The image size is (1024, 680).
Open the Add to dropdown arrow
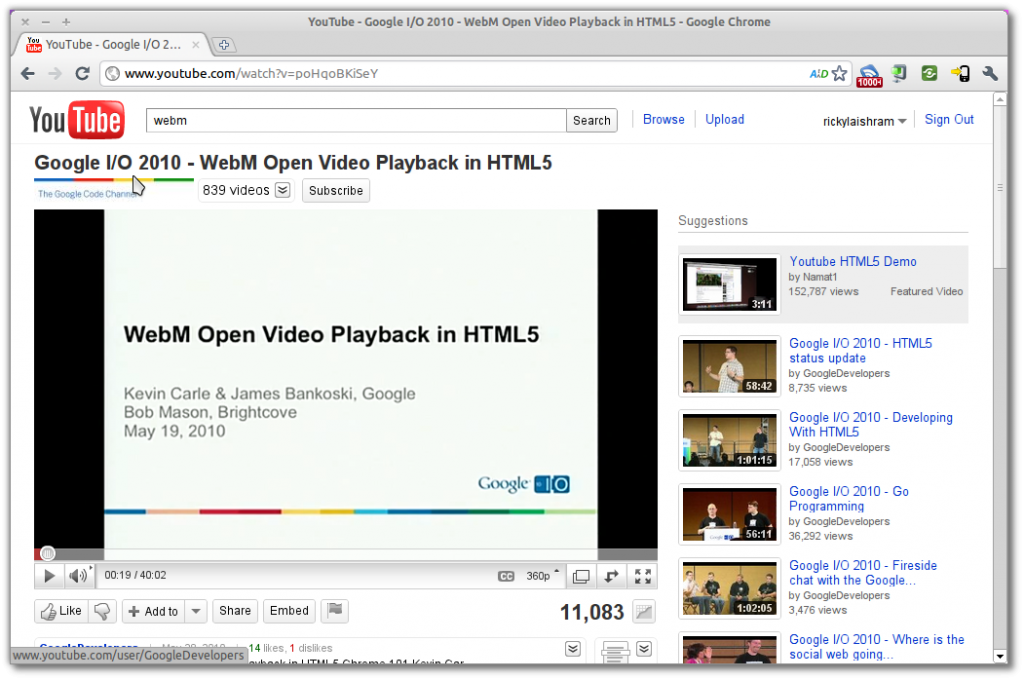pos(196,611)
